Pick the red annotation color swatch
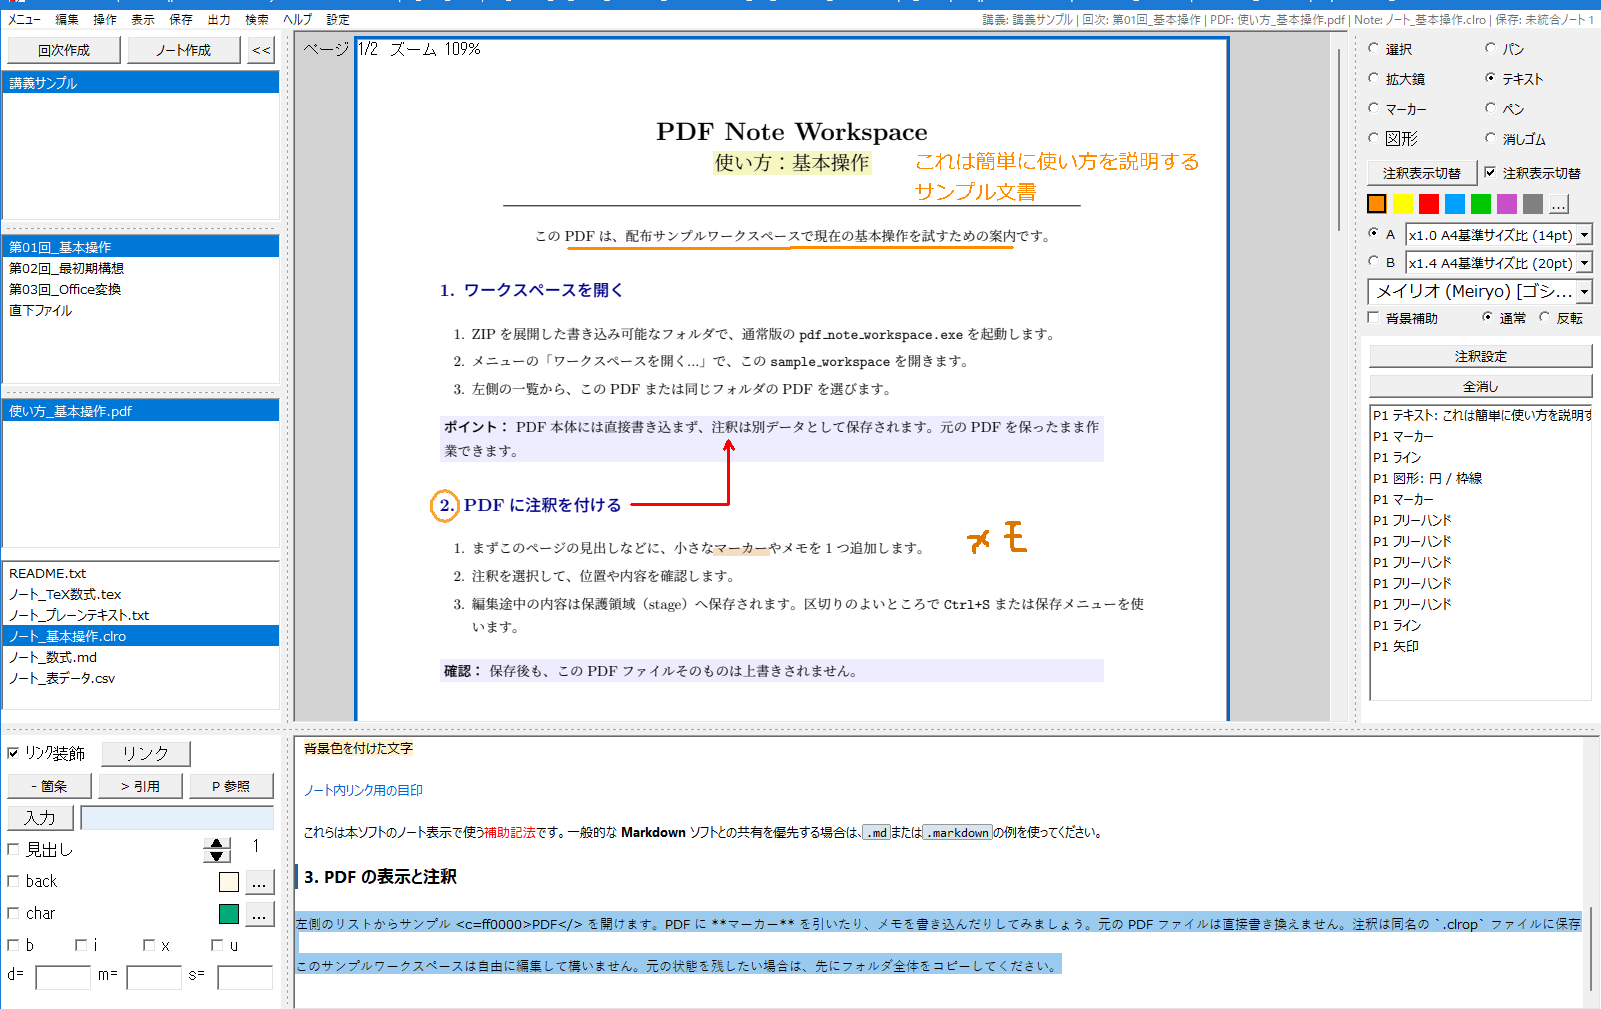The image size is (1601, 1009). click(x=1429, y=204)
